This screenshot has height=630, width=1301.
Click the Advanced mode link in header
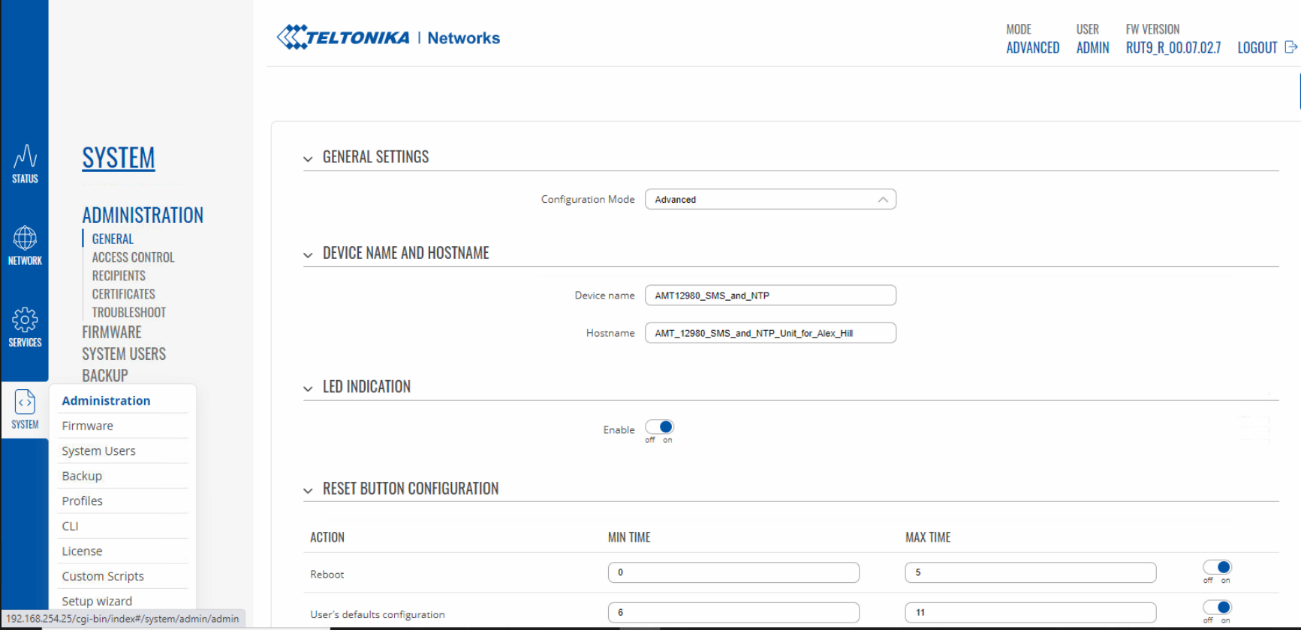pyautogui.click(x=1032, y=48)
